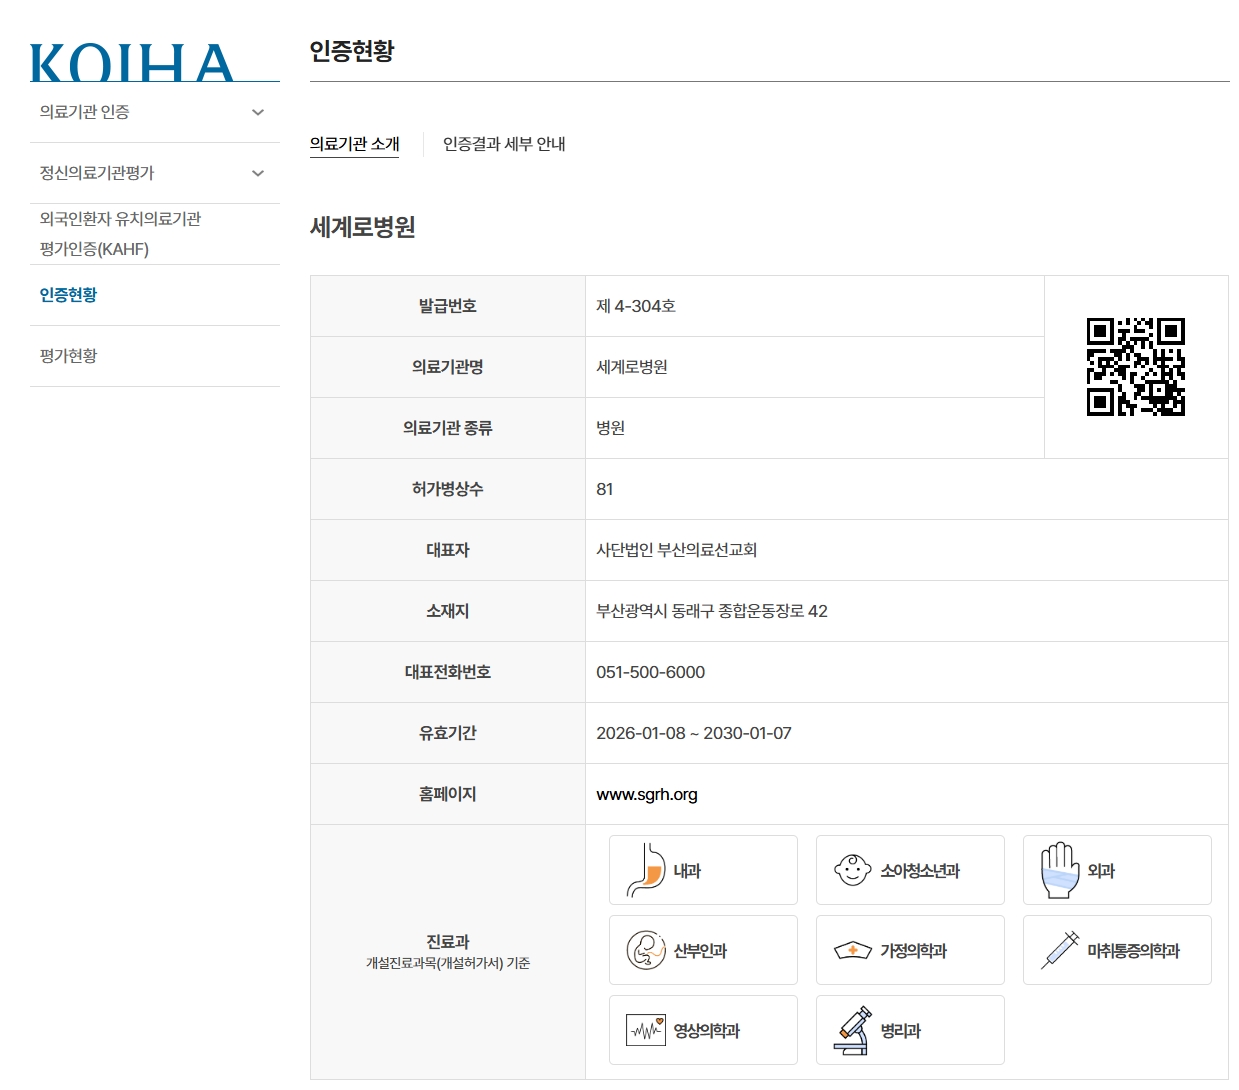The width and height of the screenshot is (1239, 1090).
Task: Click the nurse cap icon for 가정의학과
Action: [852, 950]
